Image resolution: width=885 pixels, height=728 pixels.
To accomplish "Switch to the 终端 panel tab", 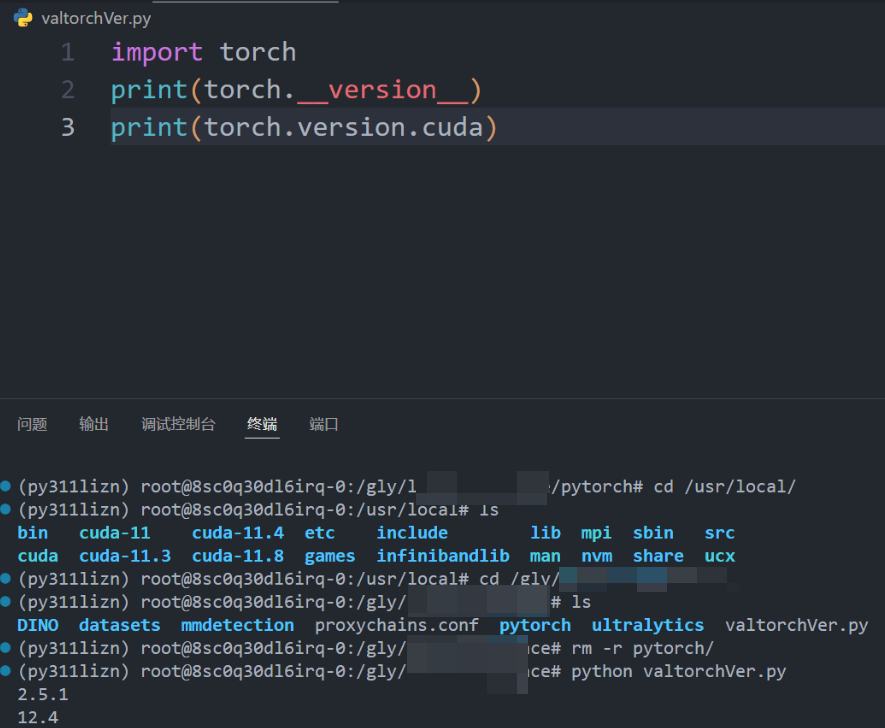I will click(x=262, y=424).
